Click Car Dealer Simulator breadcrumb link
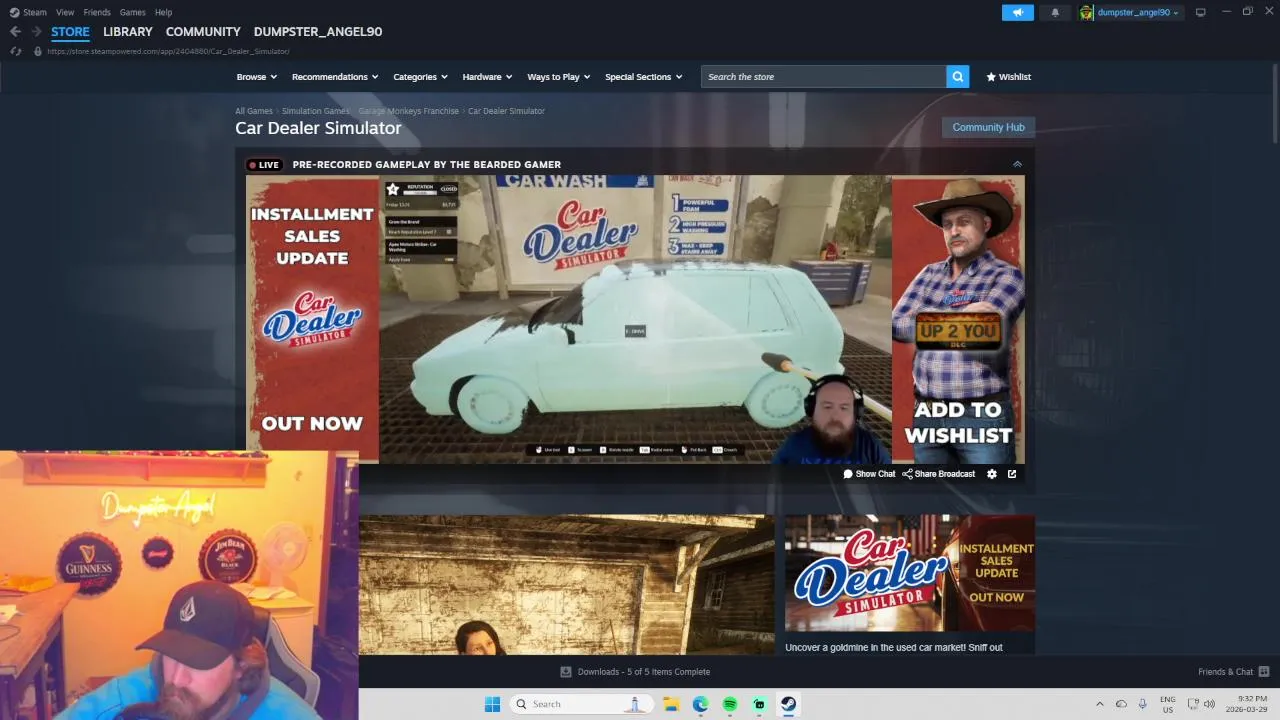The width and height of the screenshot is (1280, 720). point(506,111)
